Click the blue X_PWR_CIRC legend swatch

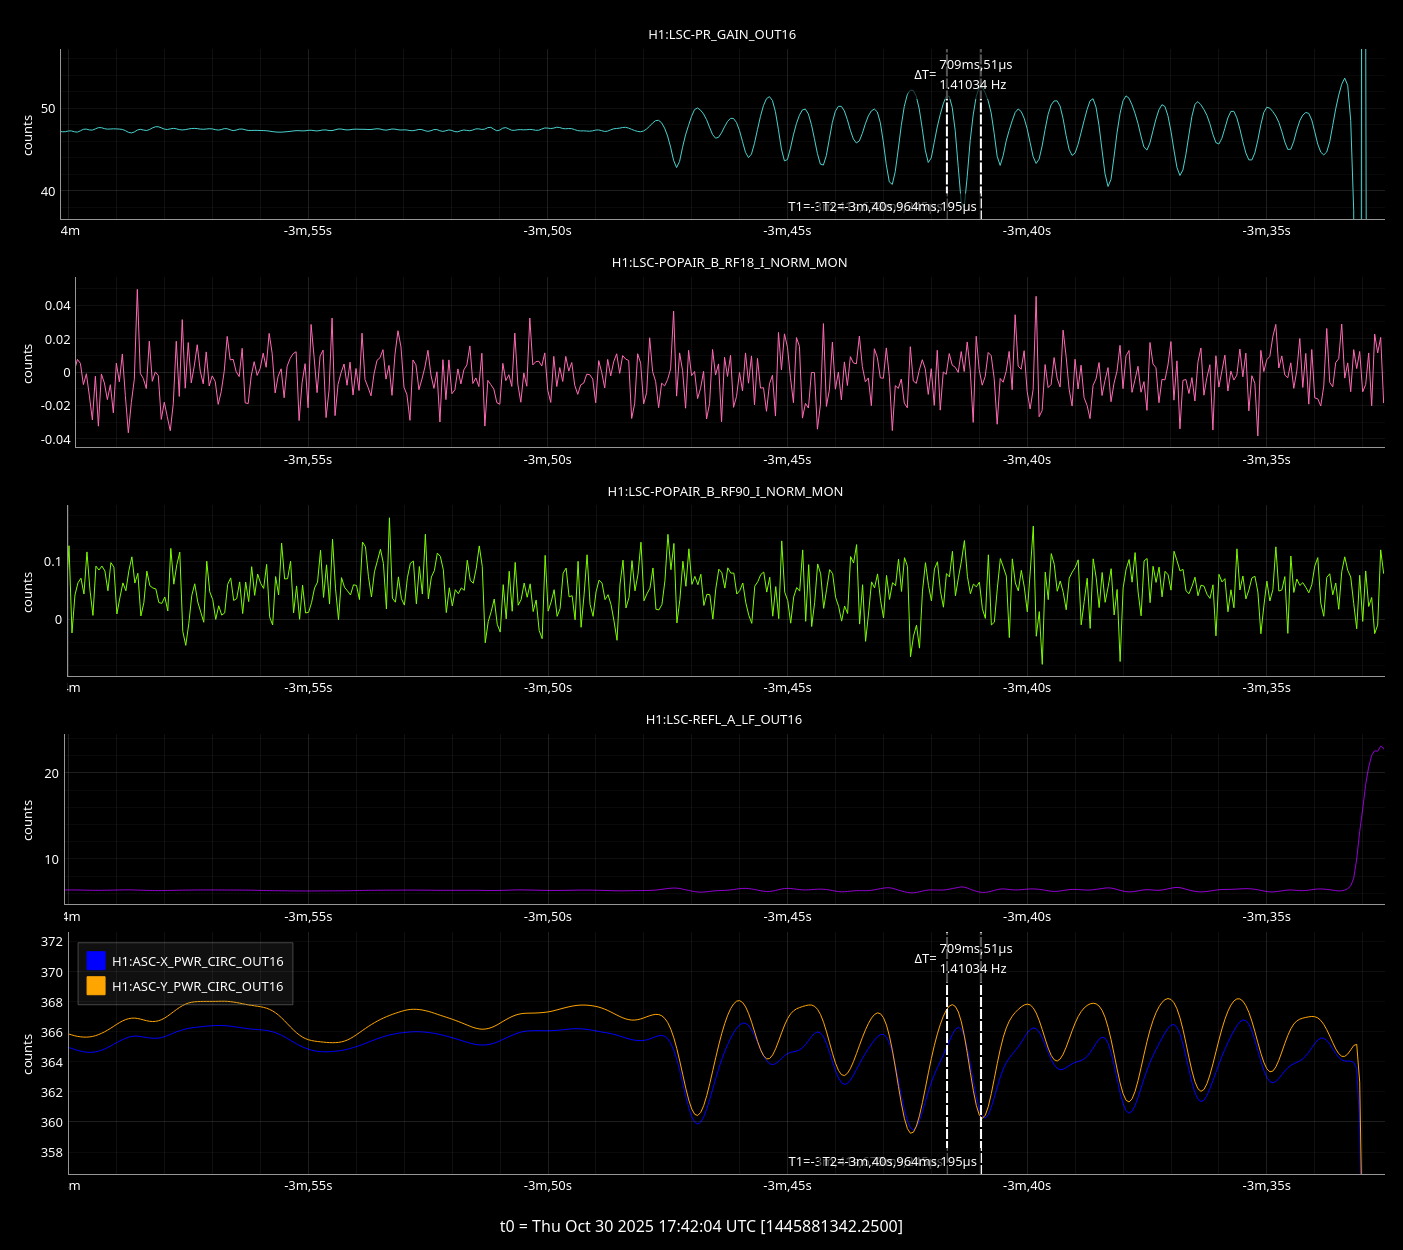(96, 961)
